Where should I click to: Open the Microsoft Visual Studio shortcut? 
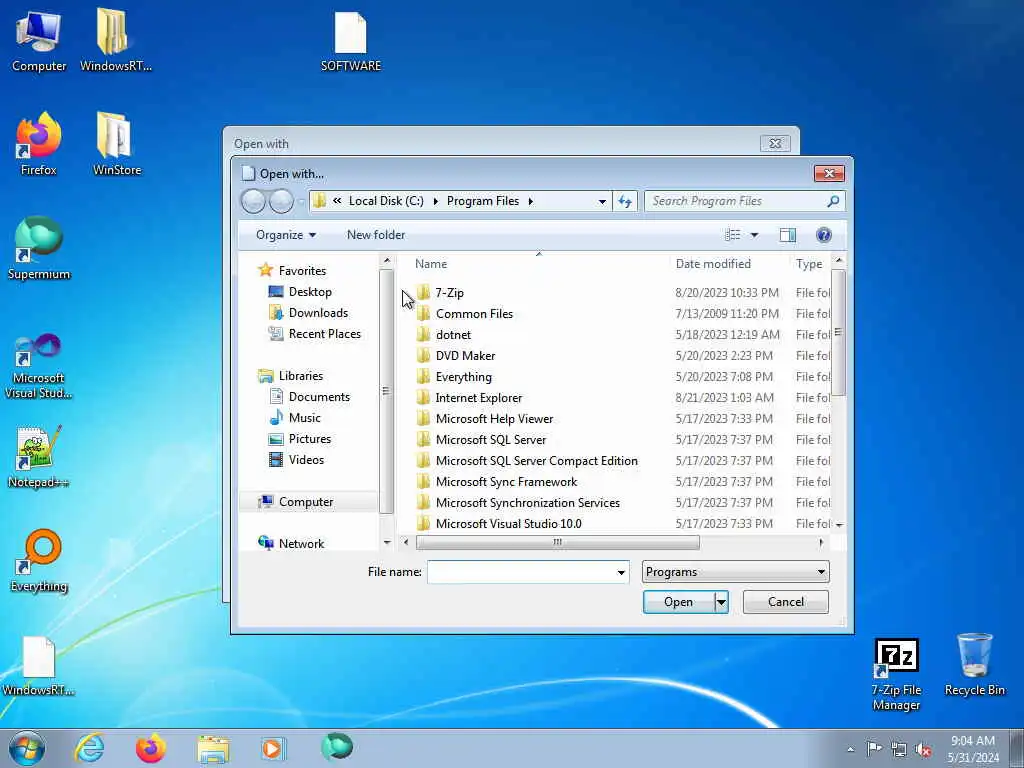click(x=39, y=366)
